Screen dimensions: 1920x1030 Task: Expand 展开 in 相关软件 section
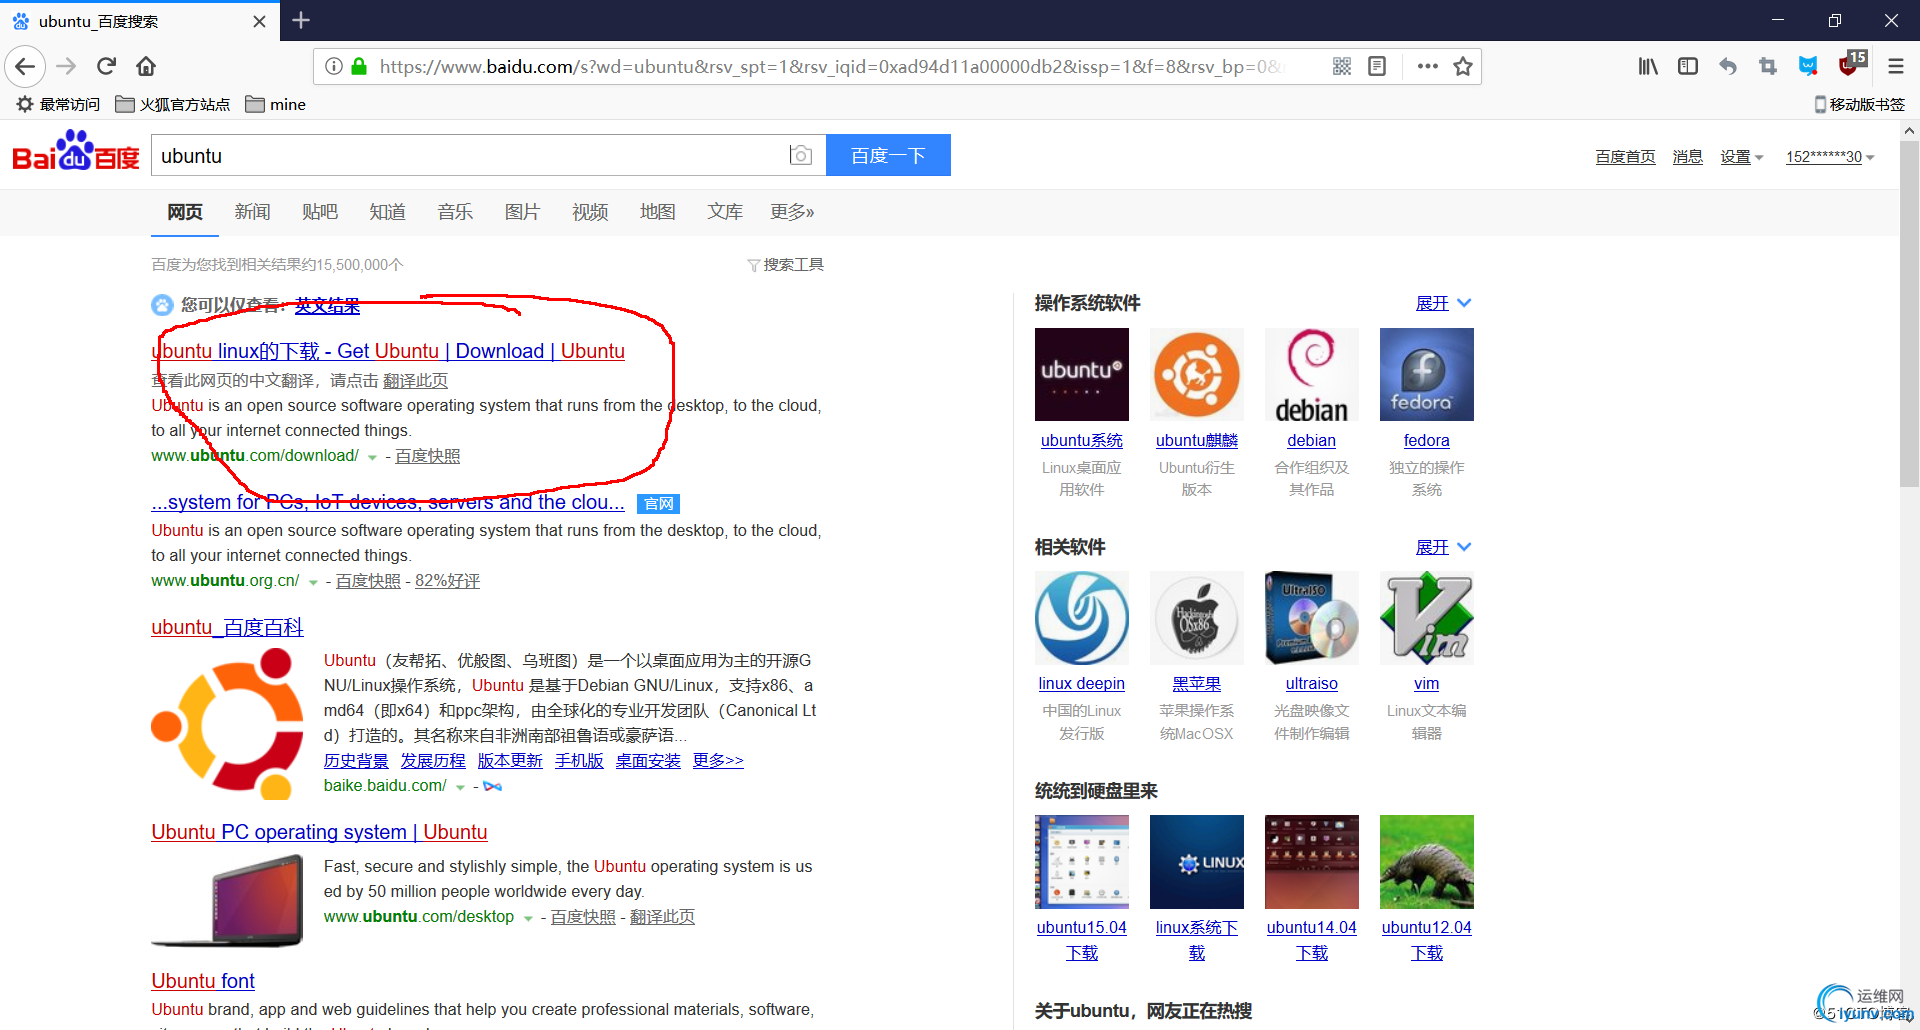[1443, 547]
